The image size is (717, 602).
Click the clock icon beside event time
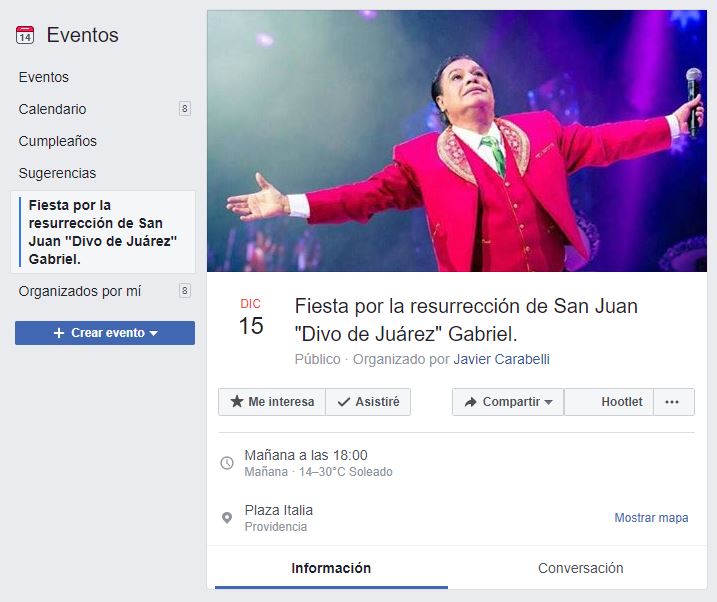[x=227, y=463]
